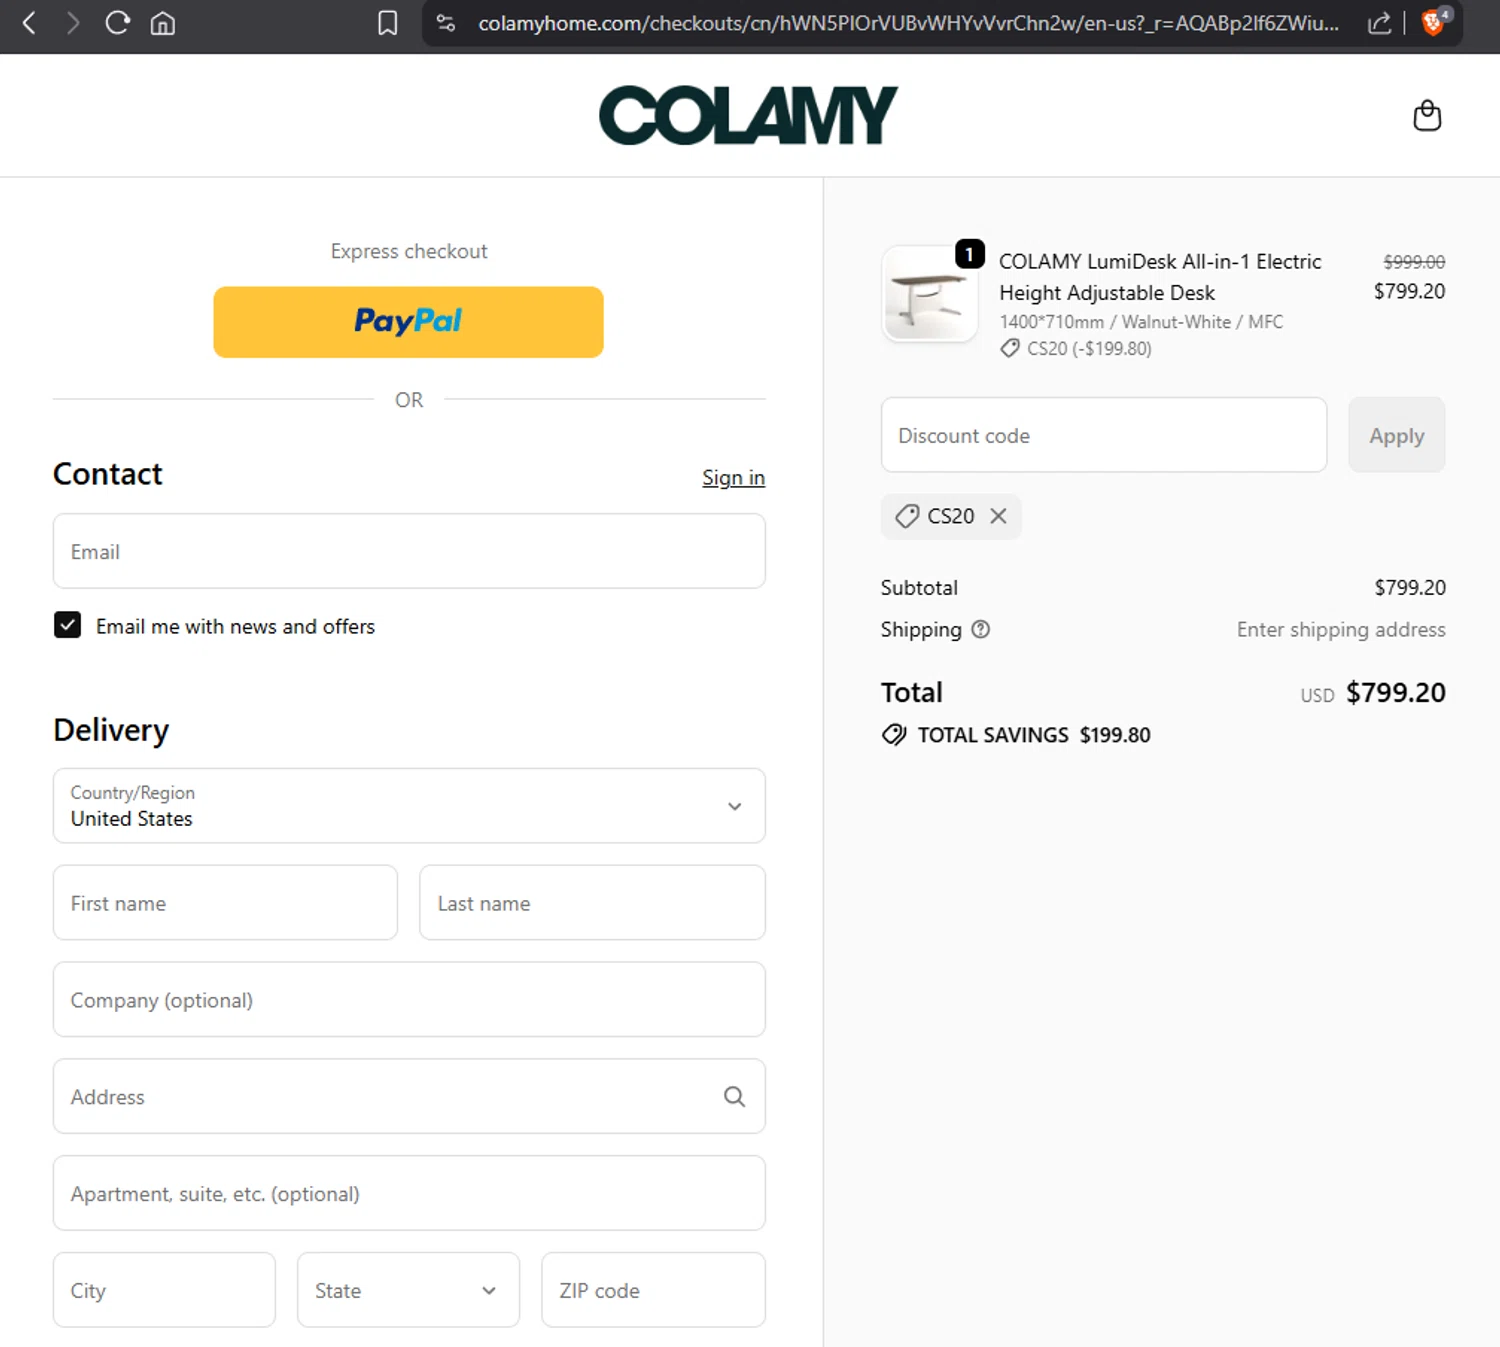1500x1347 pixels.
Task: Click the Delivery heading
Action: pos(111,730)
